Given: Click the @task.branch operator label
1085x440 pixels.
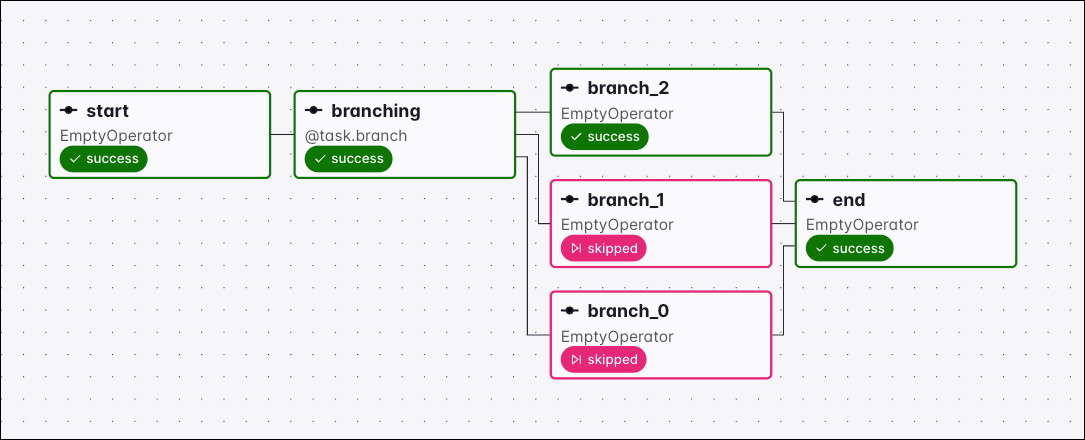Looking at the screenshot, I should (x=356, y=136).
